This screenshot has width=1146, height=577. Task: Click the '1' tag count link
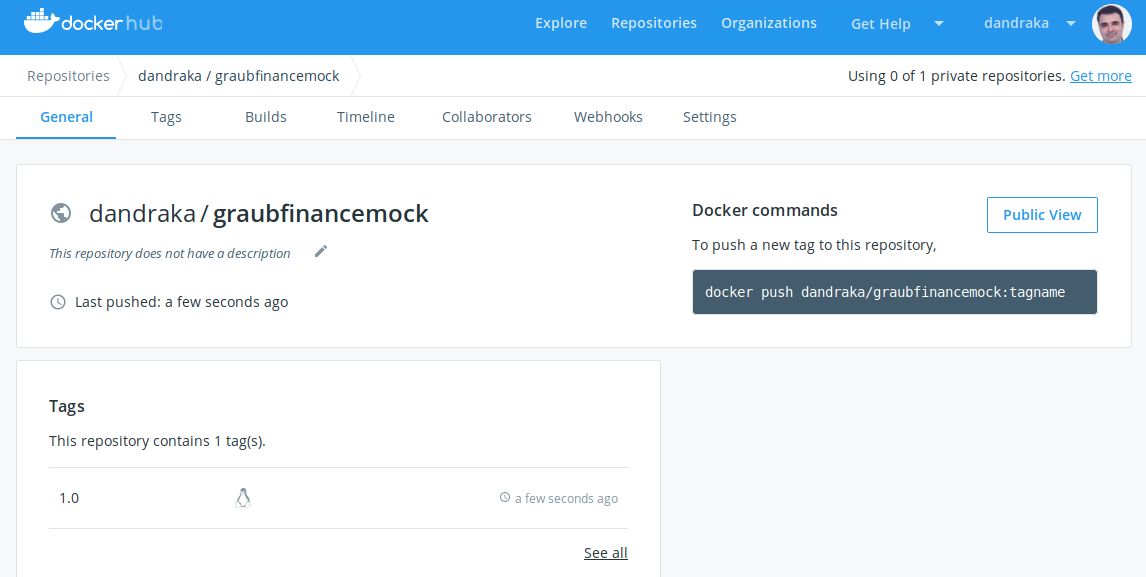pyautogui.click(x=217, y=440)
